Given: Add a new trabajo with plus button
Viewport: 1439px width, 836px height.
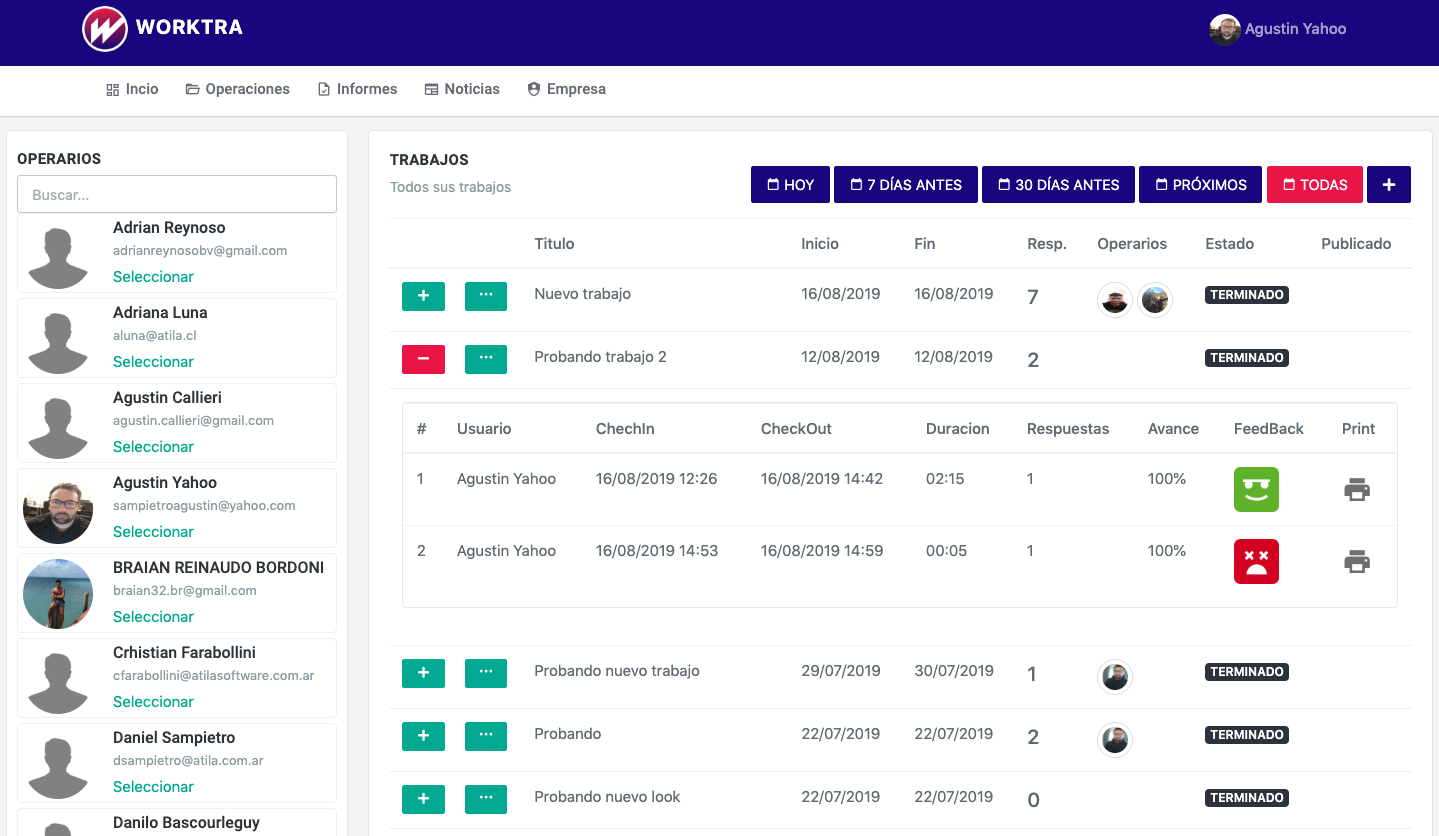Looking at the screenshot, I should [1389, 185].
